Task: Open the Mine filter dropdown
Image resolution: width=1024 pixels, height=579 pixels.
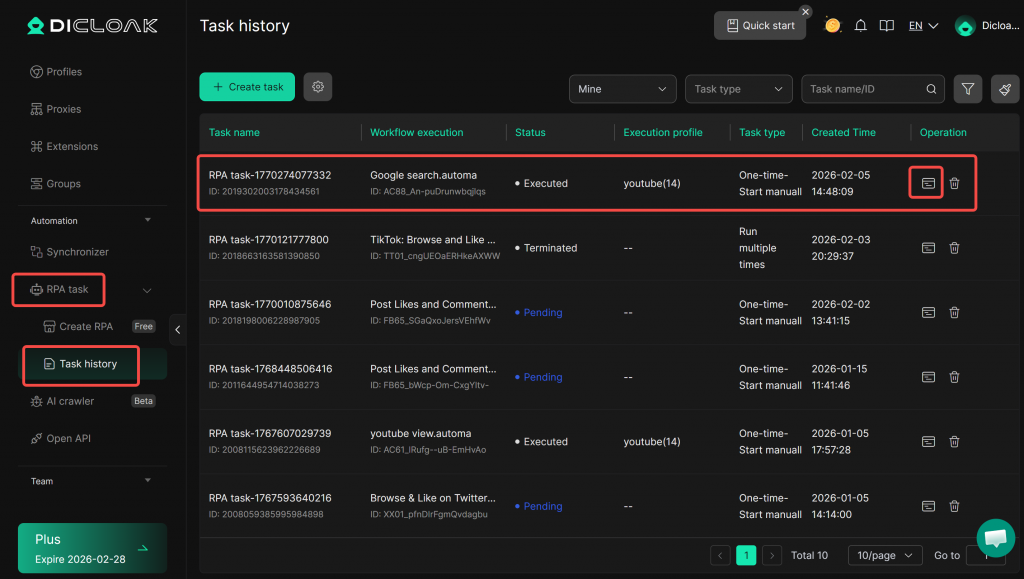Action: click(622, 89)
